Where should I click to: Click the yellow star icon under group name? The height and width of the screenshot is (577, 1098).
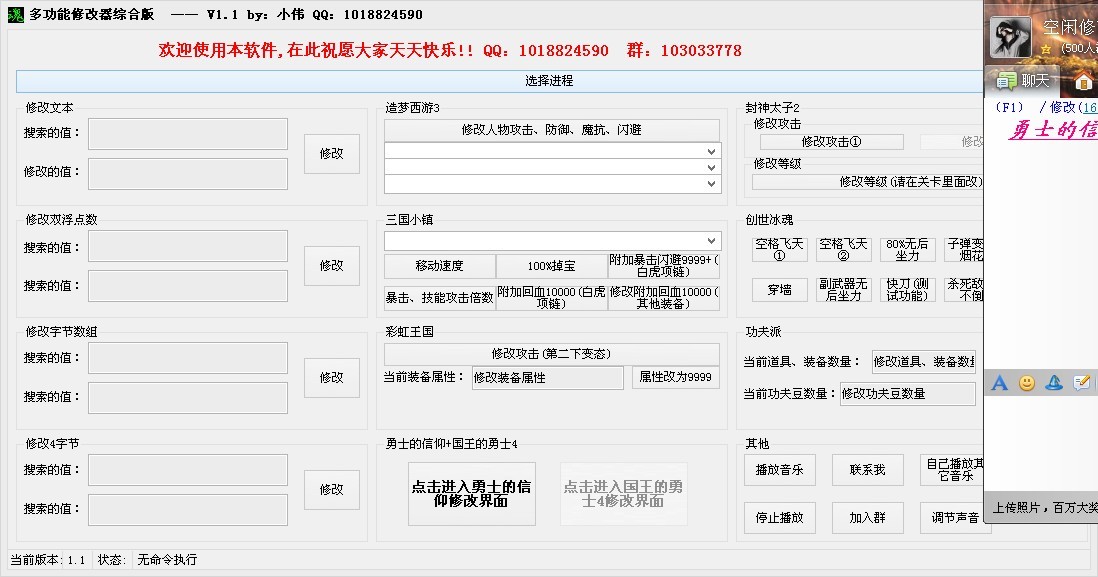(1045, 49)
